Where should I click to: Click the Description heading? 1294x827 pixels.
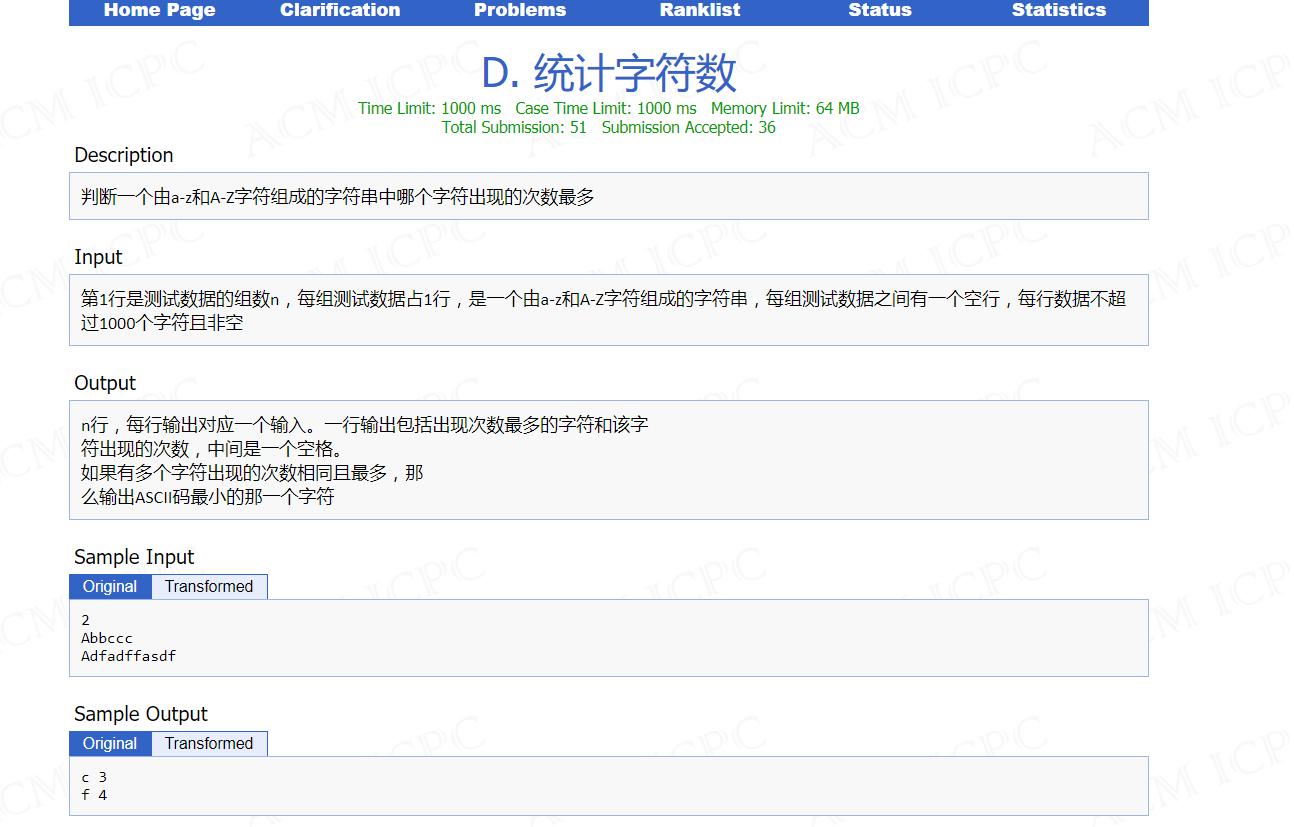(124, 155)
